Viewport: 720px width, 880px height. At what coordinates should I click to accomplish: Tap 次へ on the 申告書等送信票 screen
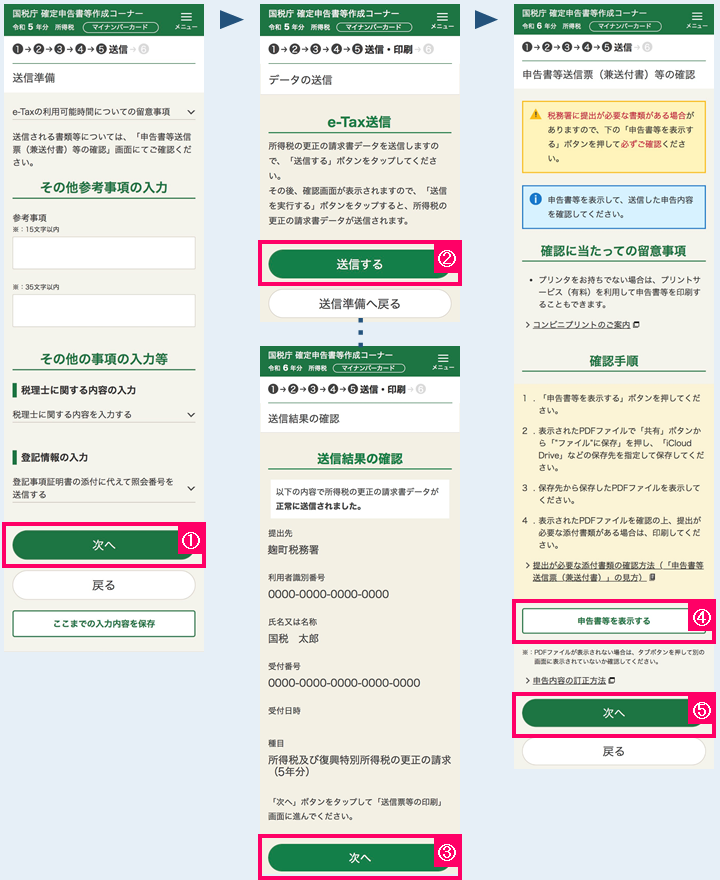coord(613,713)
